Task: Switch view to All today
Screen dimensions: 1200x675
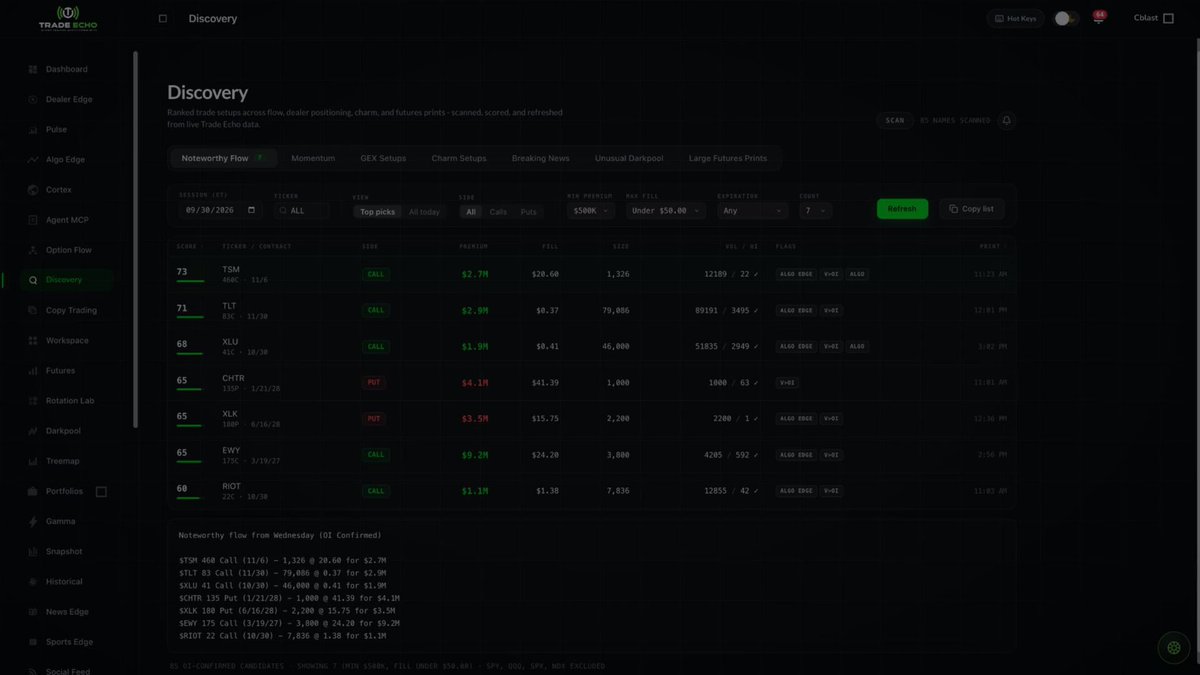Action: [423, 212]
